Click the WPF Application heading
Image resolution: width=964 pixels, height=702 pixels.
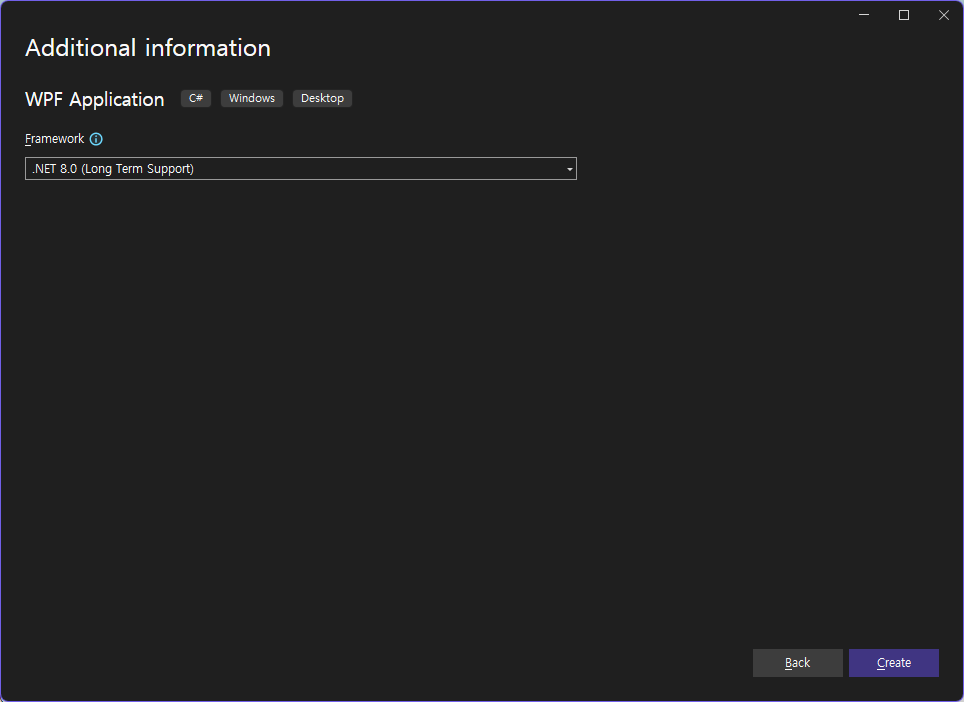[x=95, y=99]
